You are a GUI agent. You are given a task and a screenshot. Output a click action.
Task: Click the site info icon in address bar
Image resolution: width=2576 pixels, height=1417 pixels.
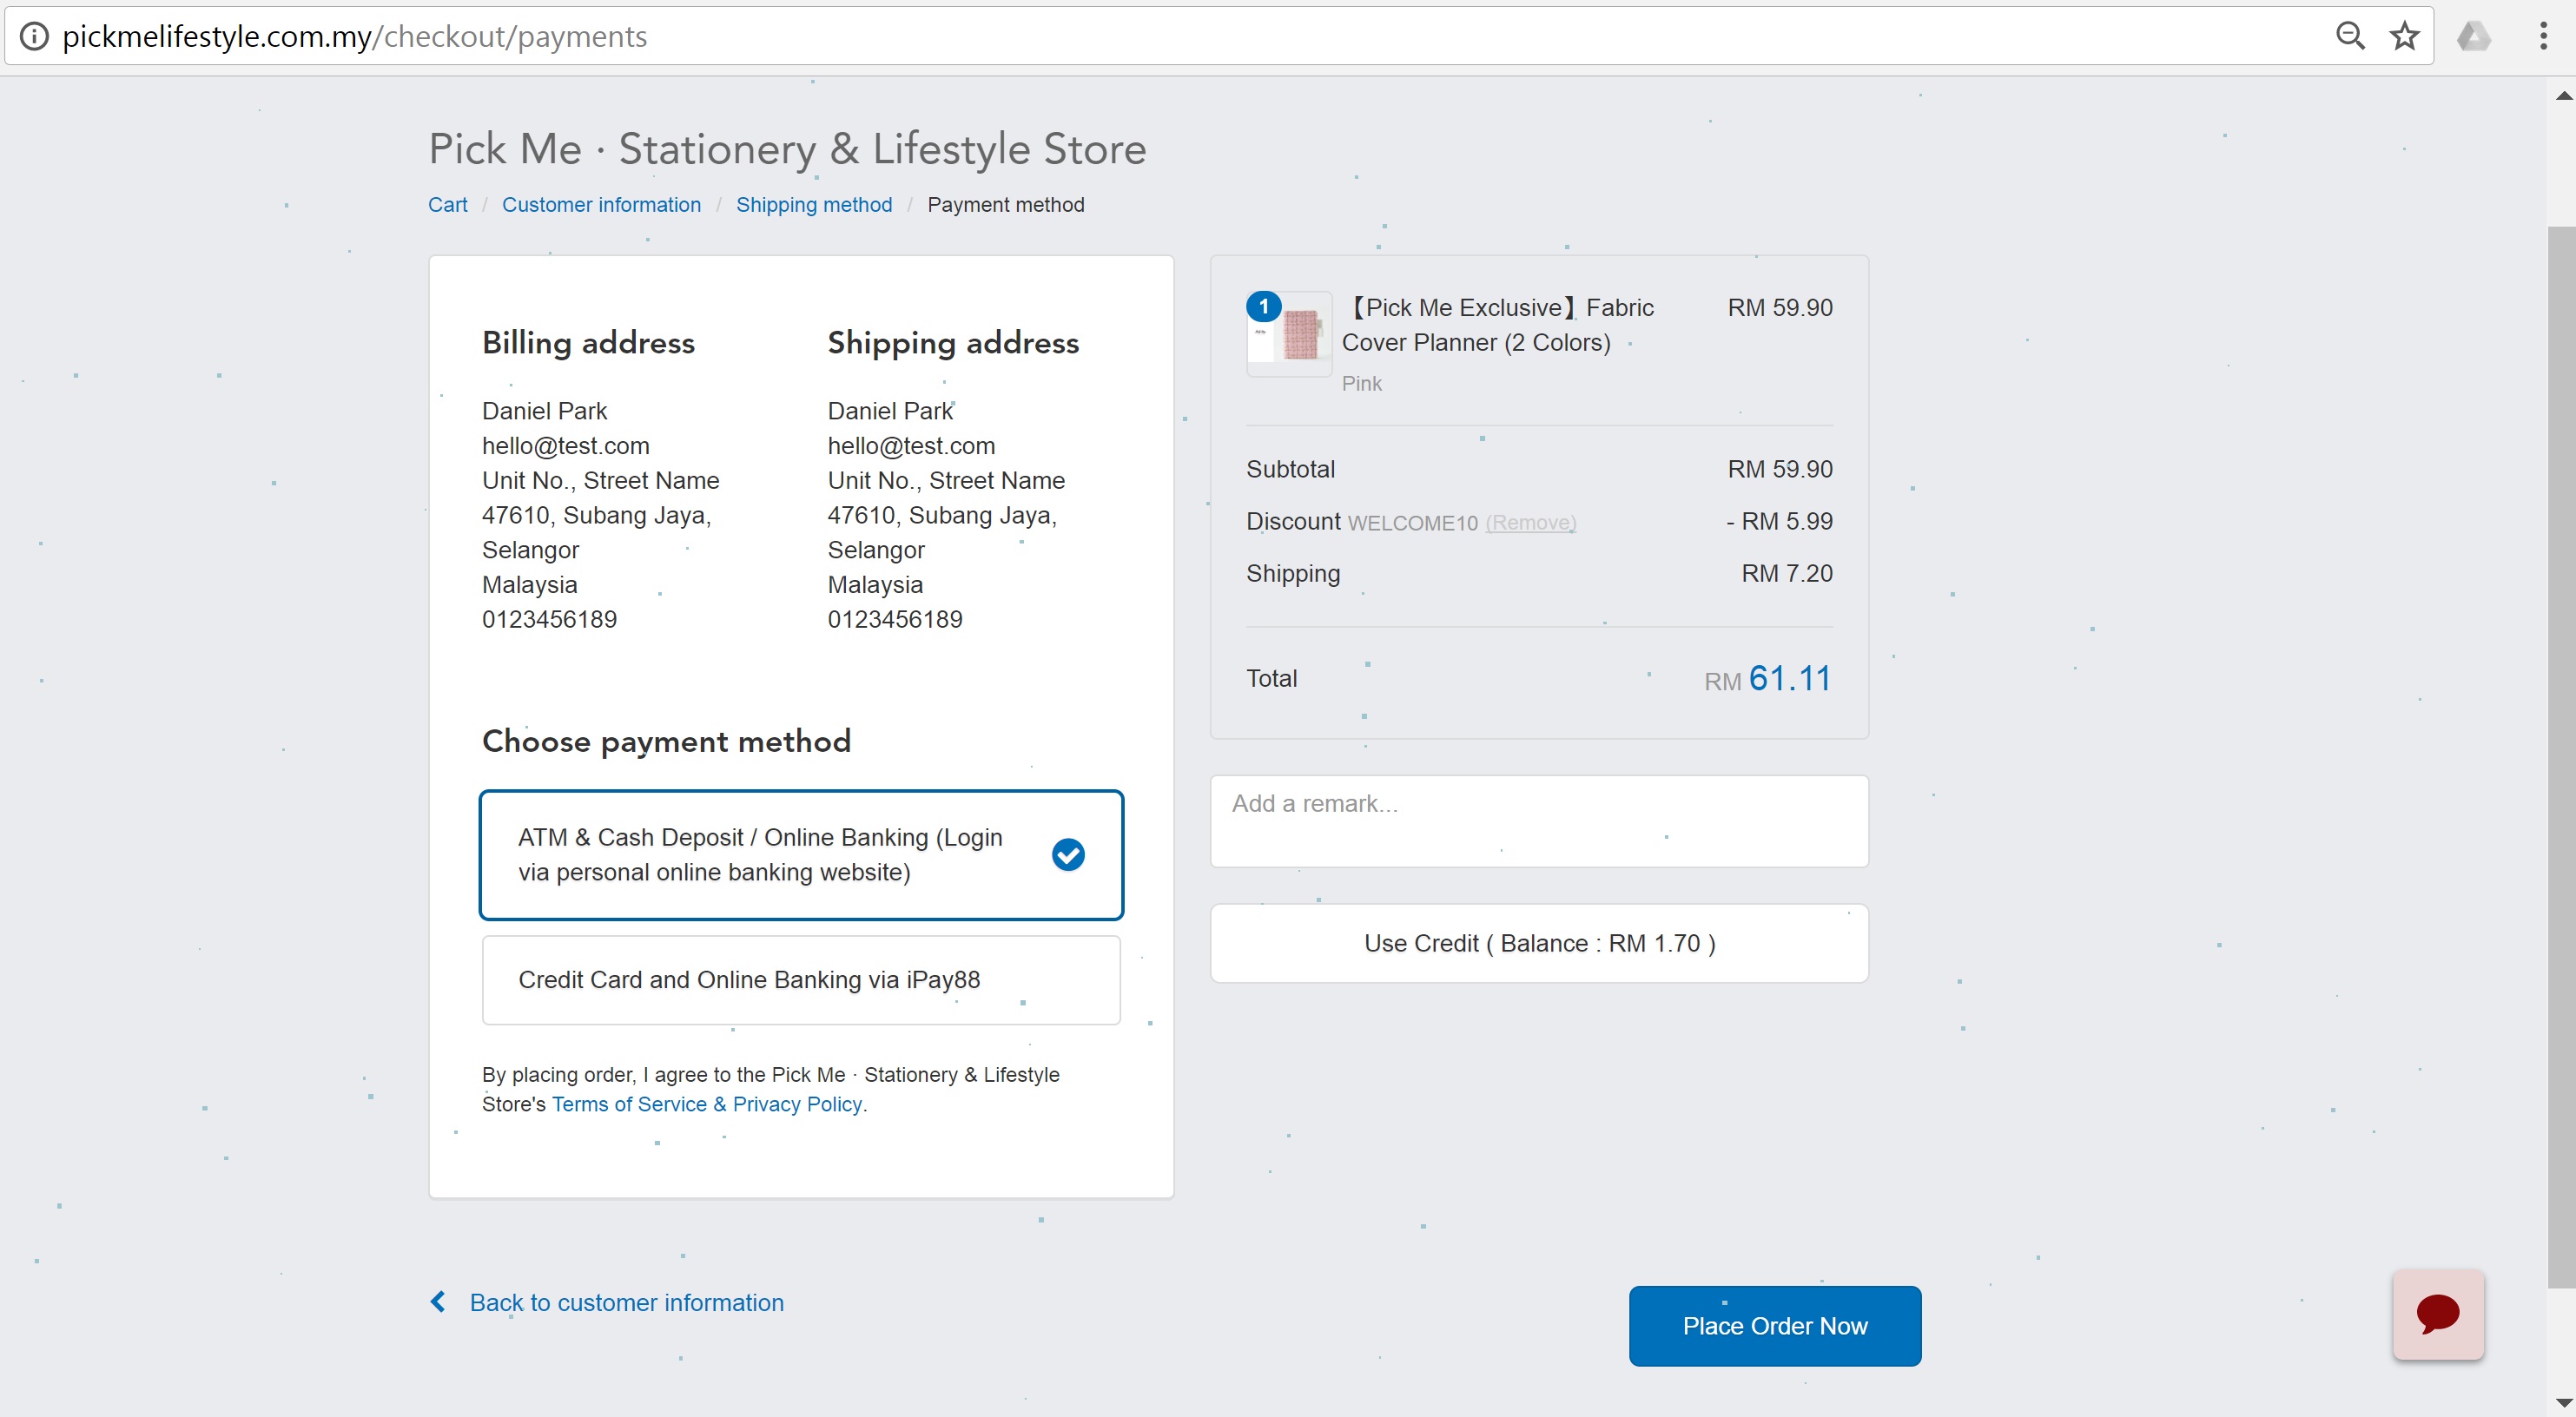point(34,37)
